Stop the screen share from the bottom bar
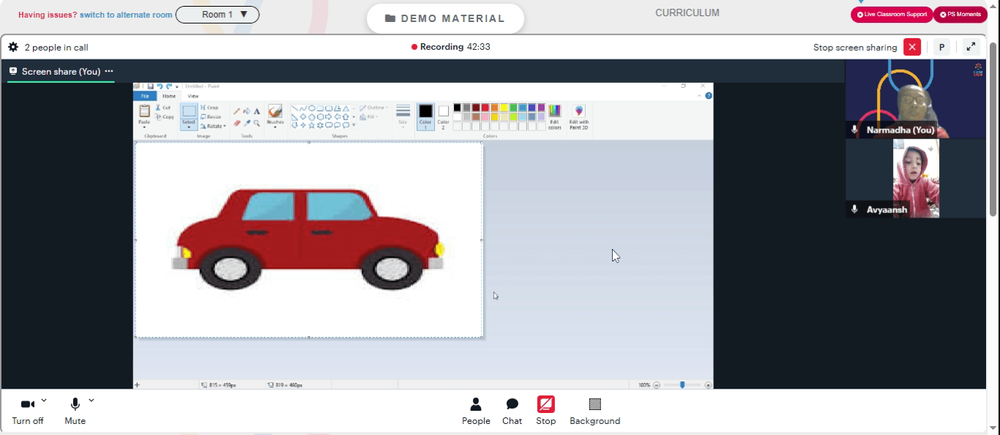Image resolution: width=1000 pixels, height=435 pixels. click(545, 411)
